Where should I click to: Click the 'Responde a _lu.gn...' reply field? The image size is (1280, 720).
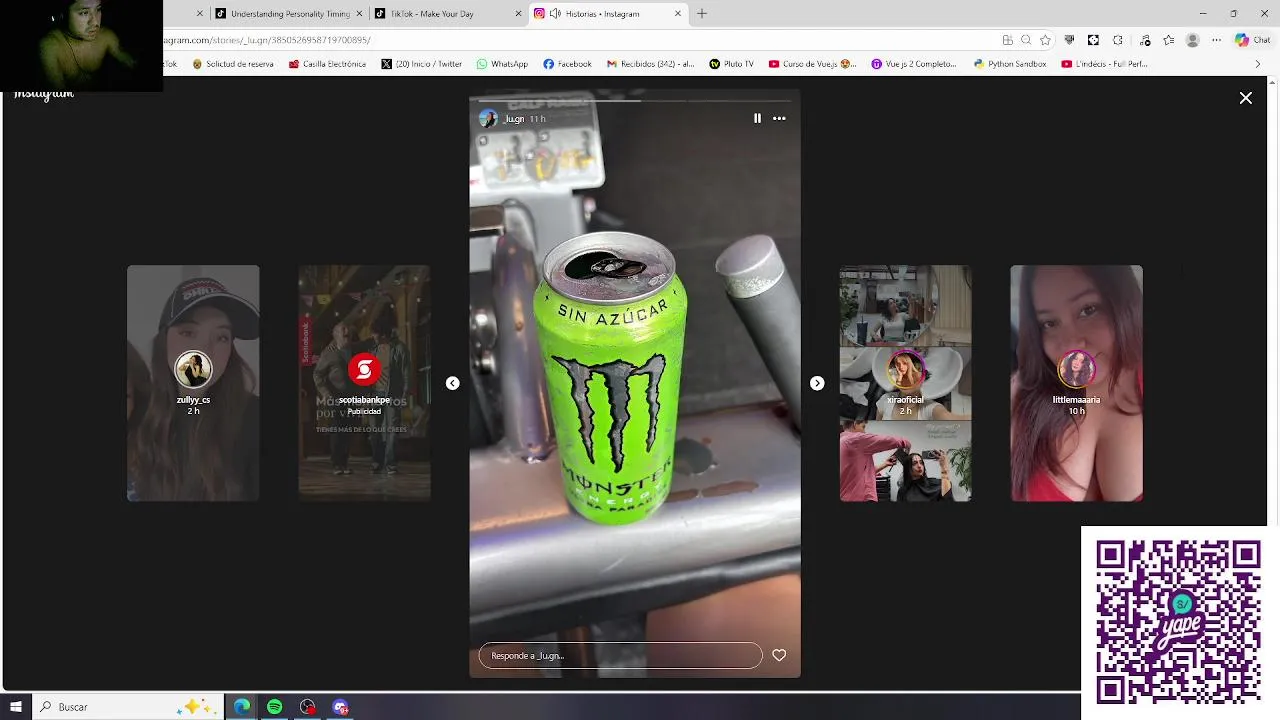(x=620, y=655)
